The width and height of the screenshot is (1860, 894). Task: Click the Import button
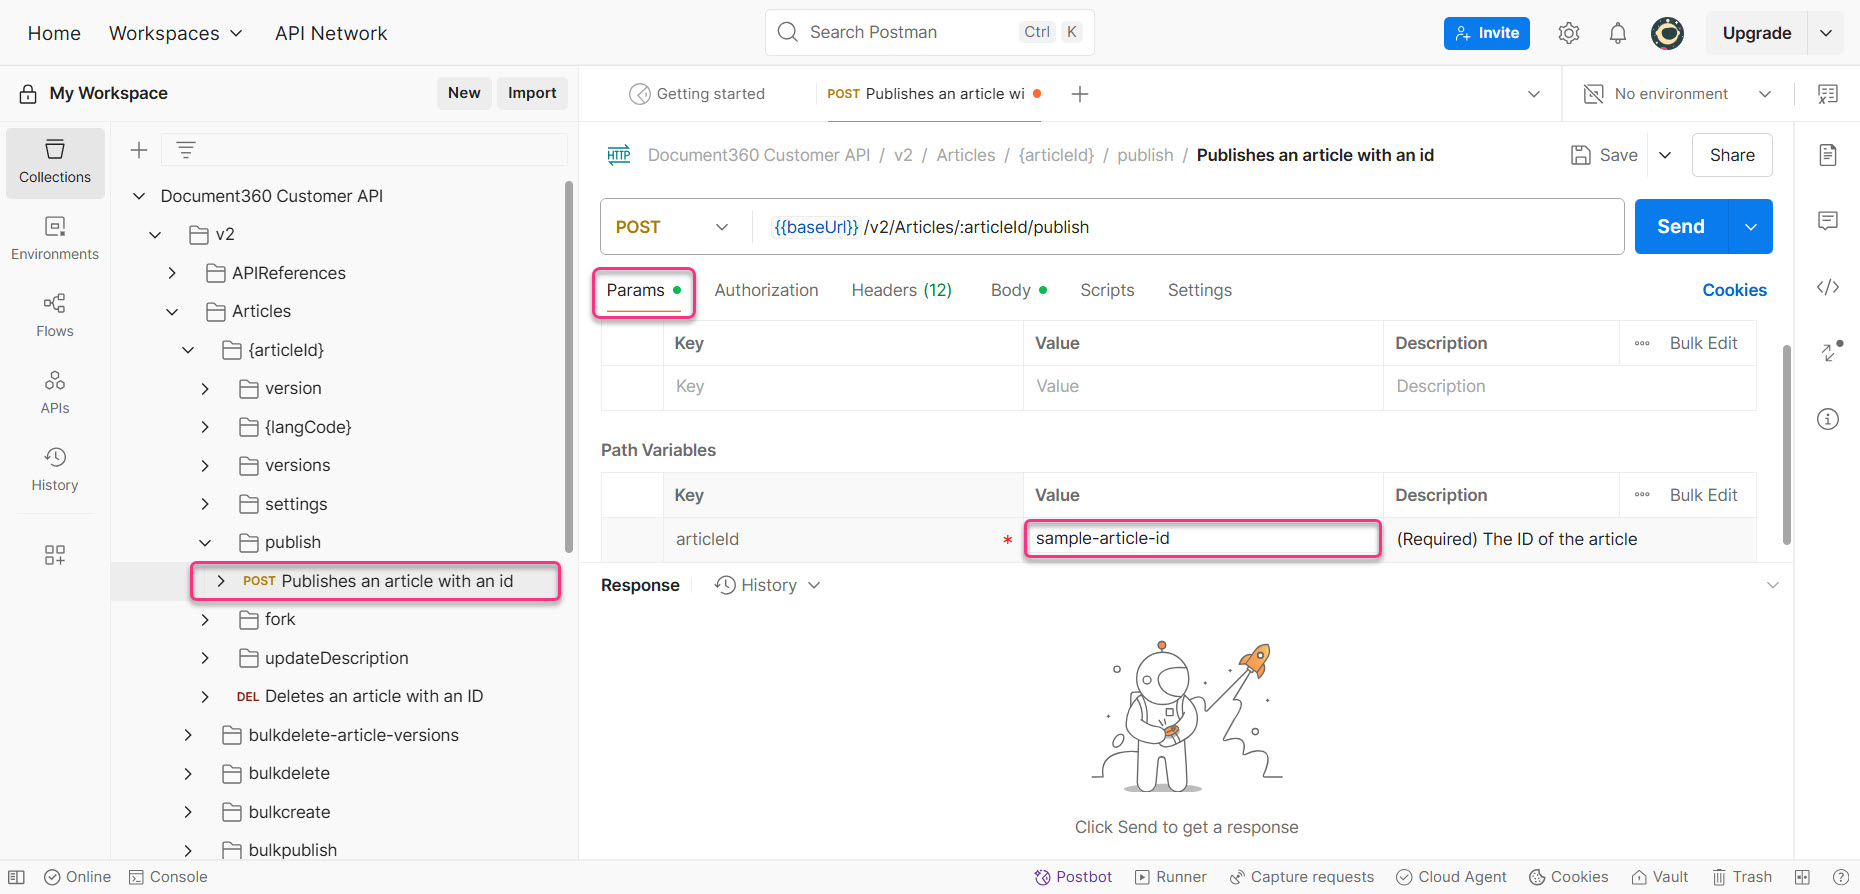tap(532, 93)
